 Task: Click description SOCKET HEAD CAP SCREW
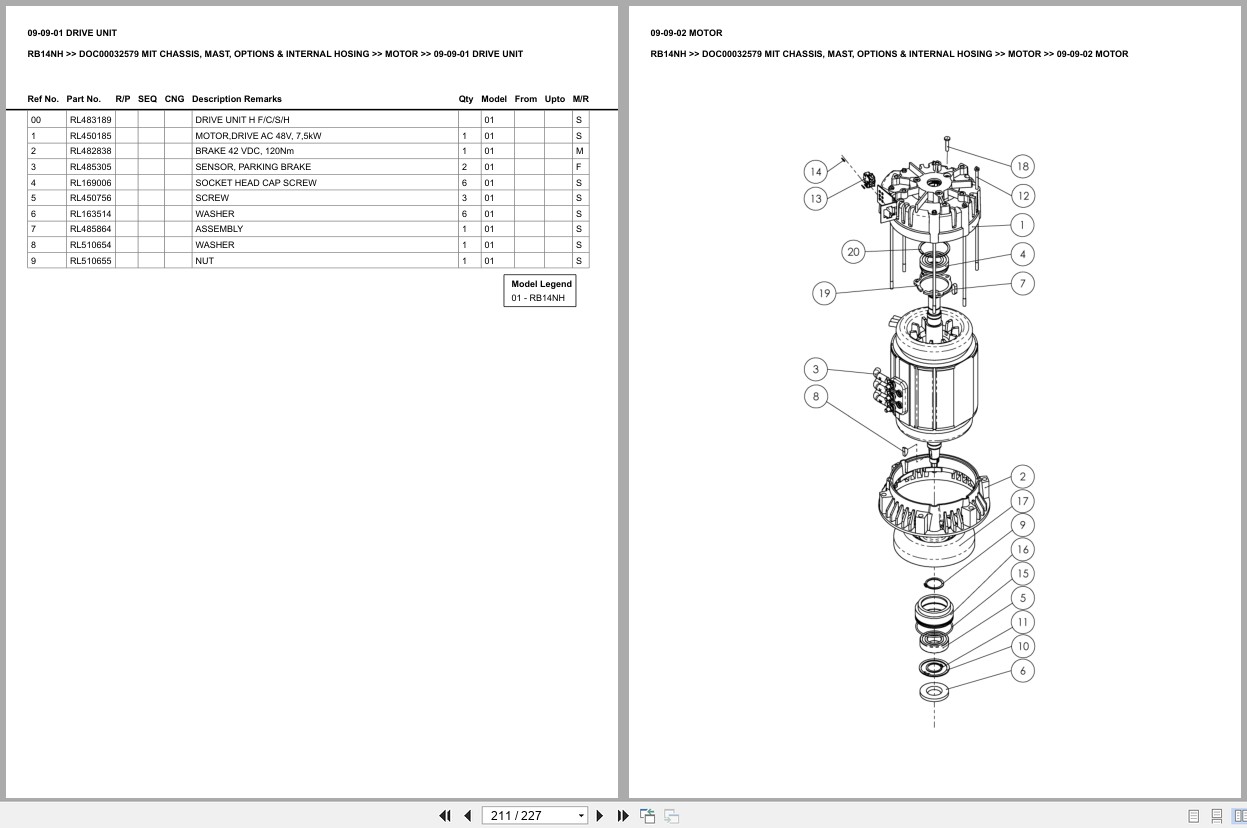pos(256,183)
